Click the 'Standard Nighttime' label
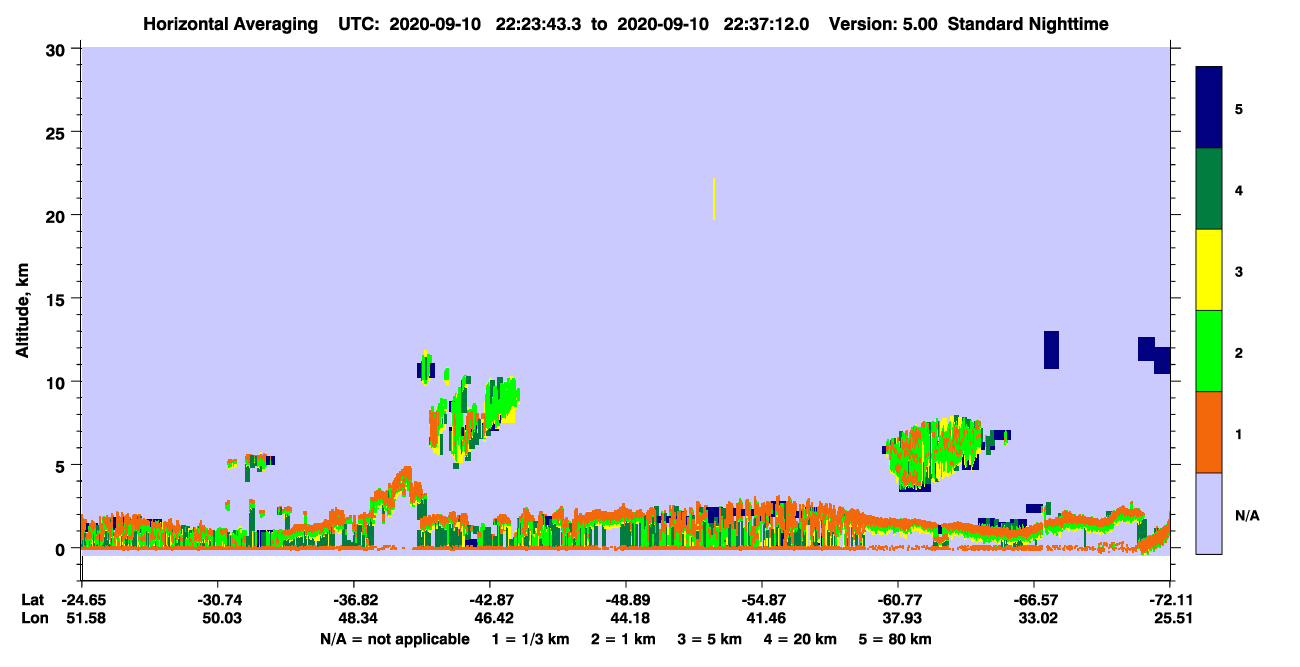This screenshot has width=1300, height=667. point(1027,24)
